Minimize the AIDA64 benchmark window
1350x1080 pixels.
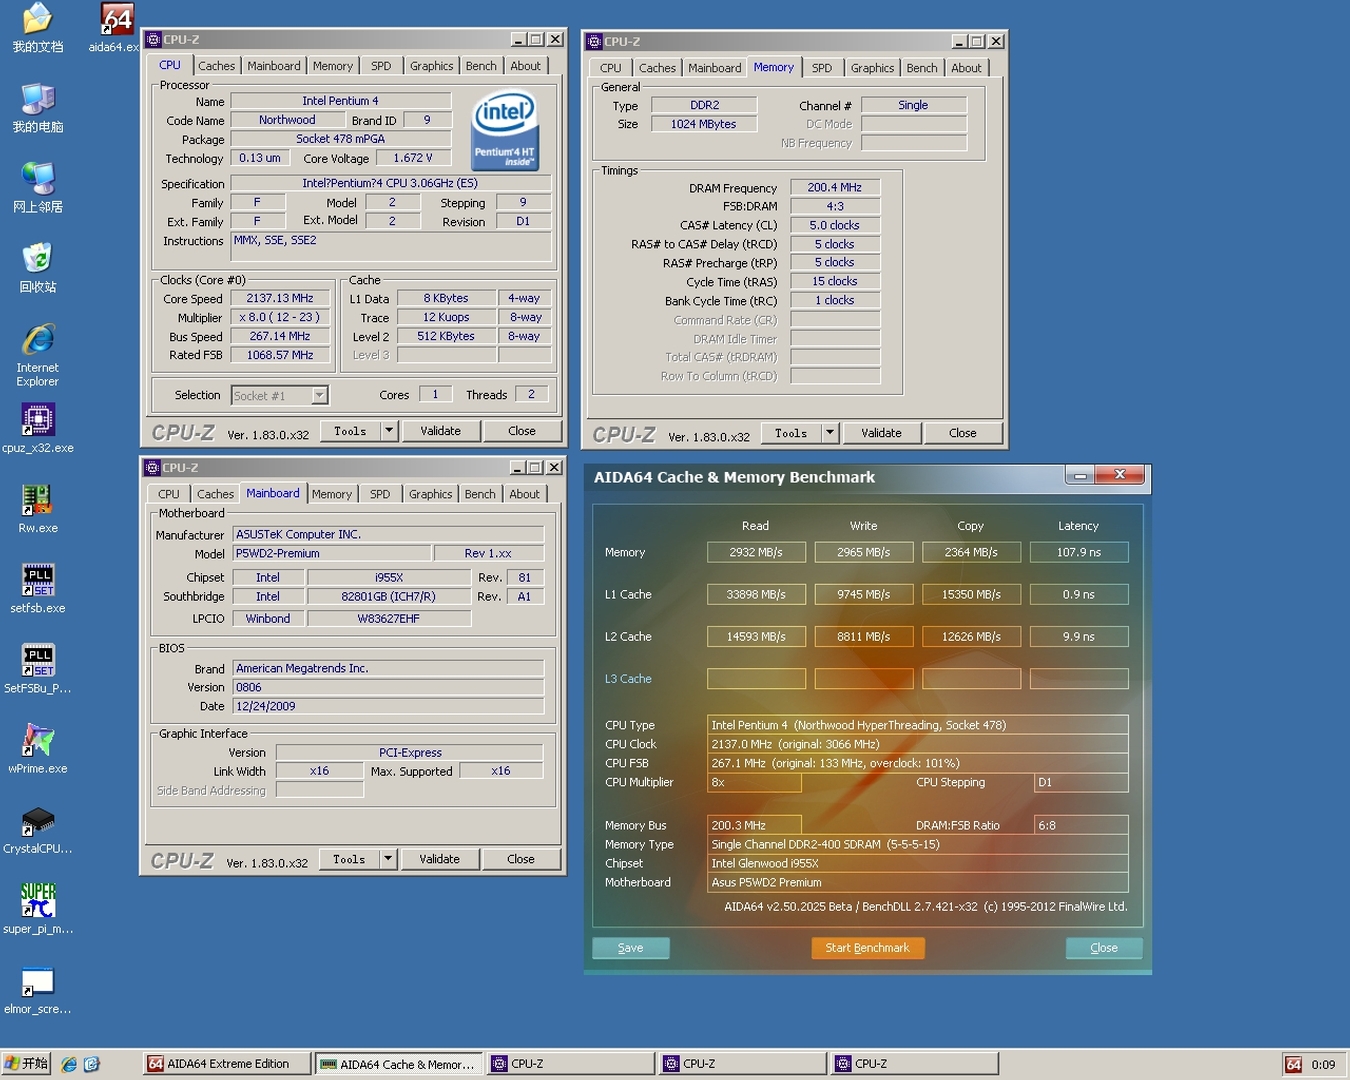(1080, 476)
